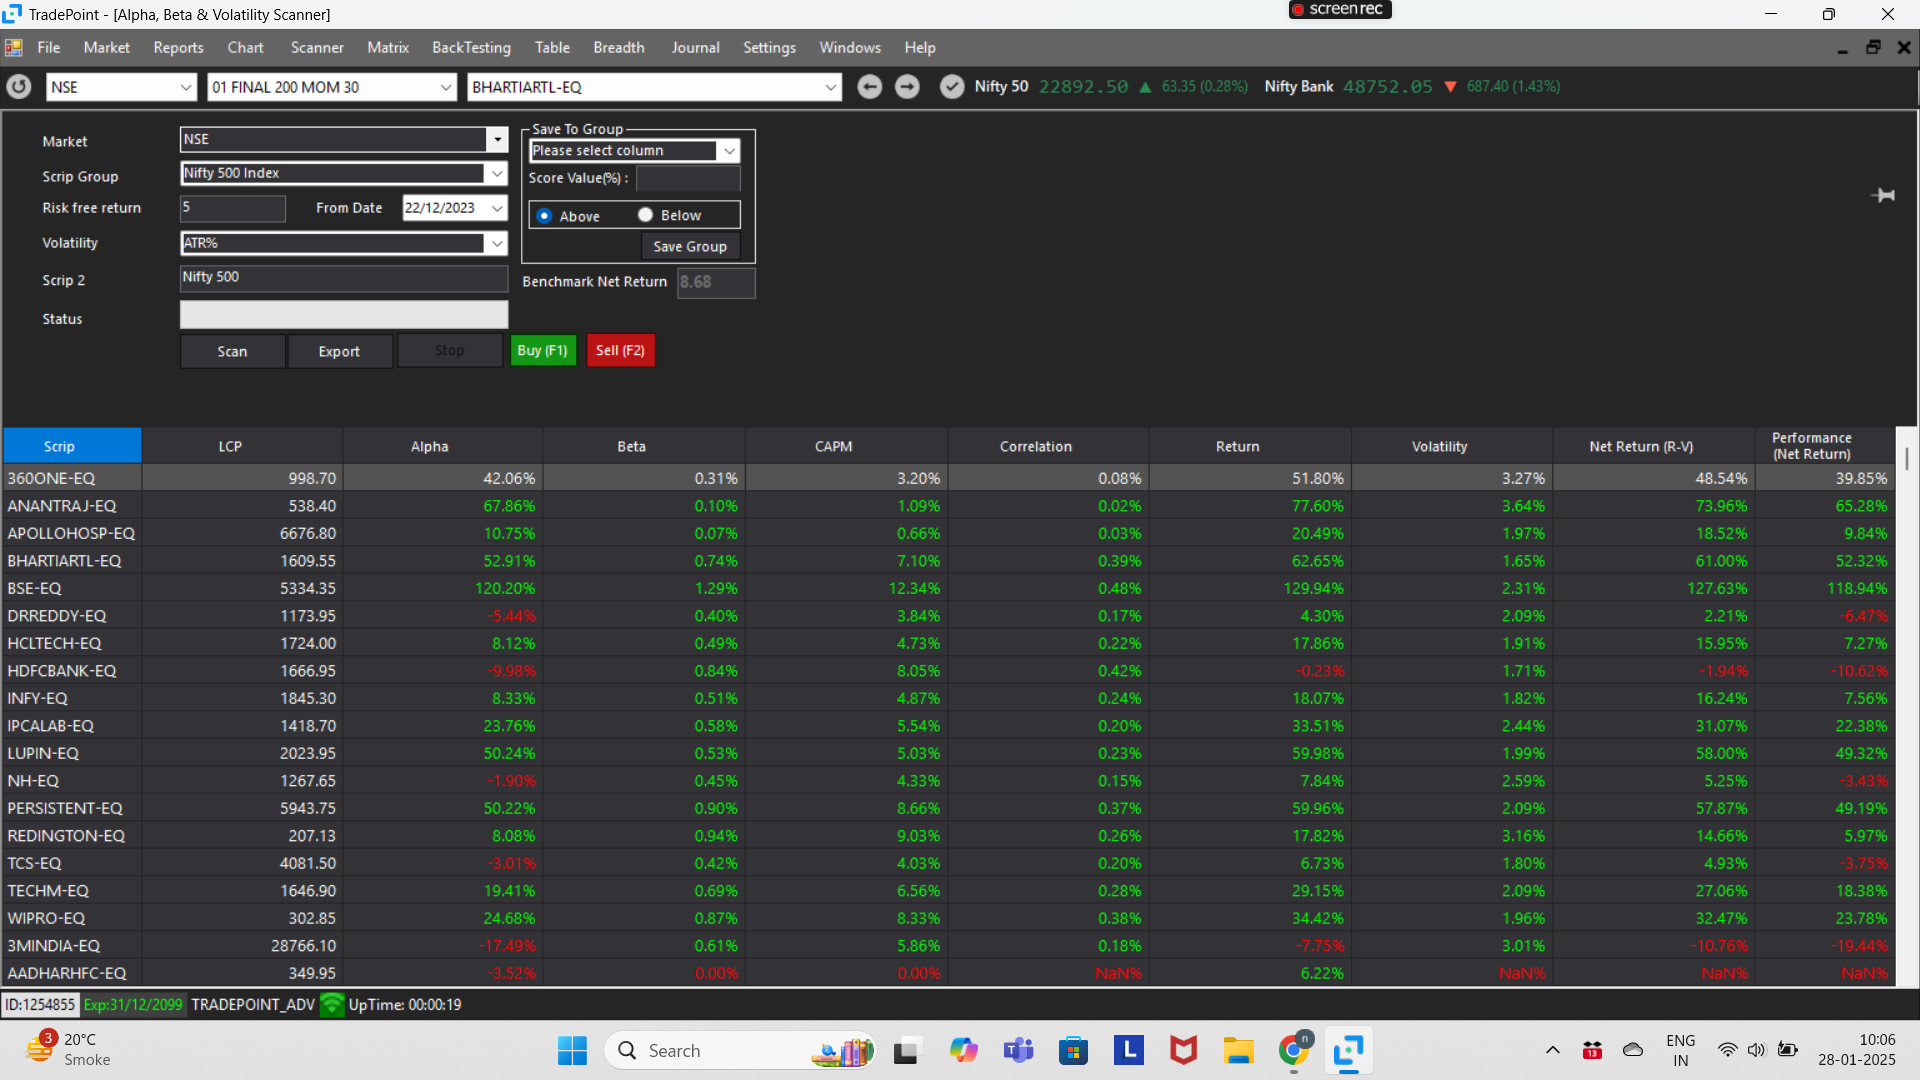The height and width of the screenshot is (1080, 1920).
Task: Click the pin icon on the right panel
Action: [x=1884, y=196]
